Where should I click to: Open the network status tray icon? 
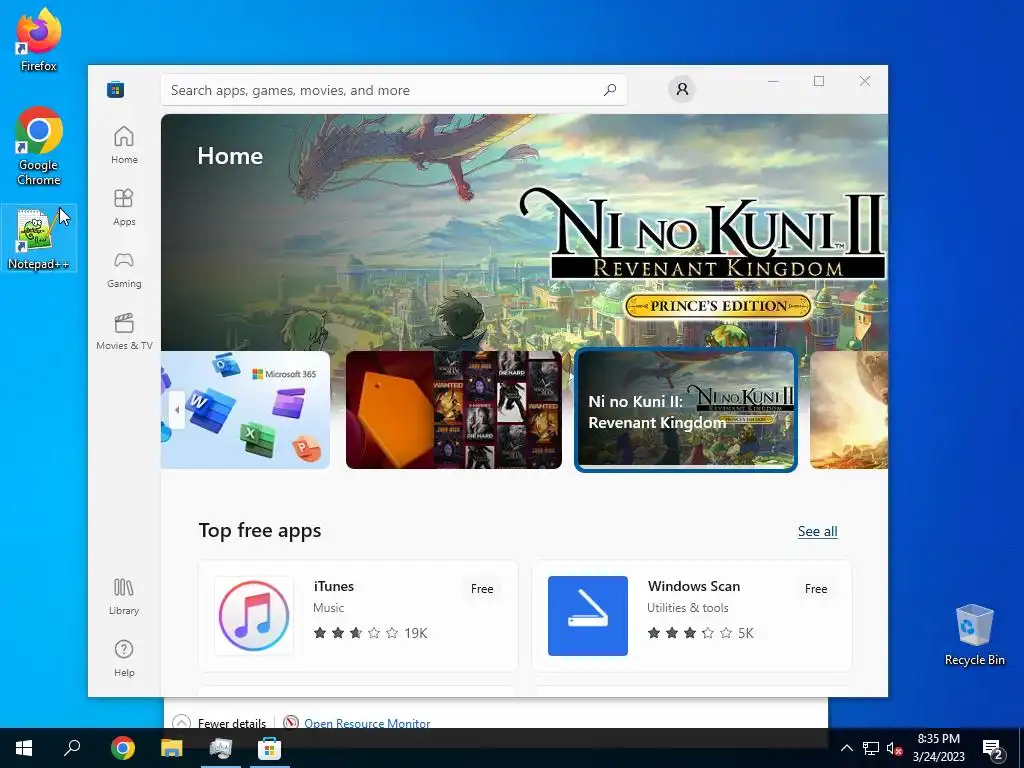coord(871,748)
